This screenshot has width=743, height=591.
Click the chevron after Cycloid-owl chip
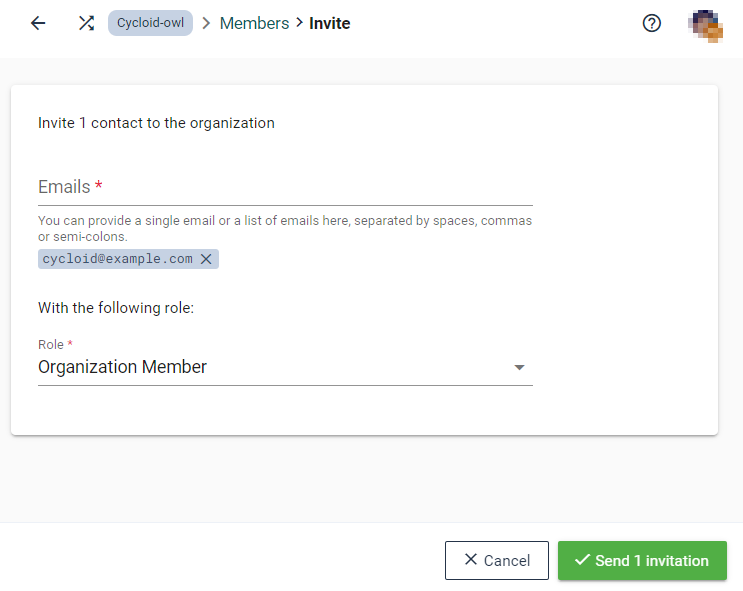(206, 23)
